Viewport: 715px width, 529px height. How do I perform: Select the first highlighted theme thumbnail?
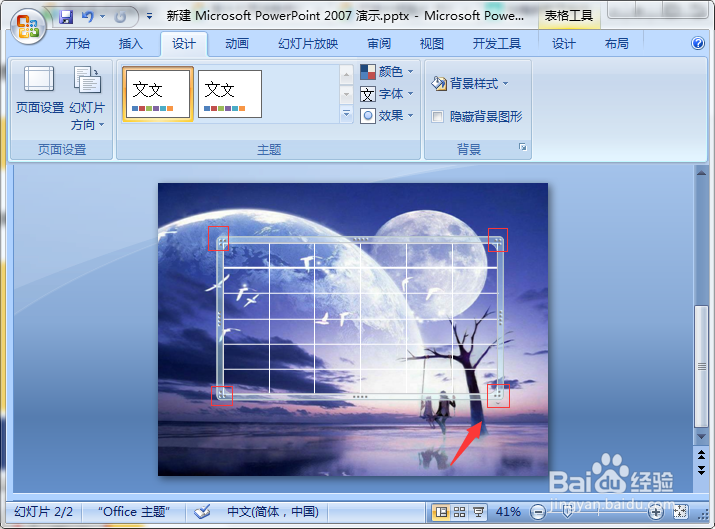coord(157,94)
